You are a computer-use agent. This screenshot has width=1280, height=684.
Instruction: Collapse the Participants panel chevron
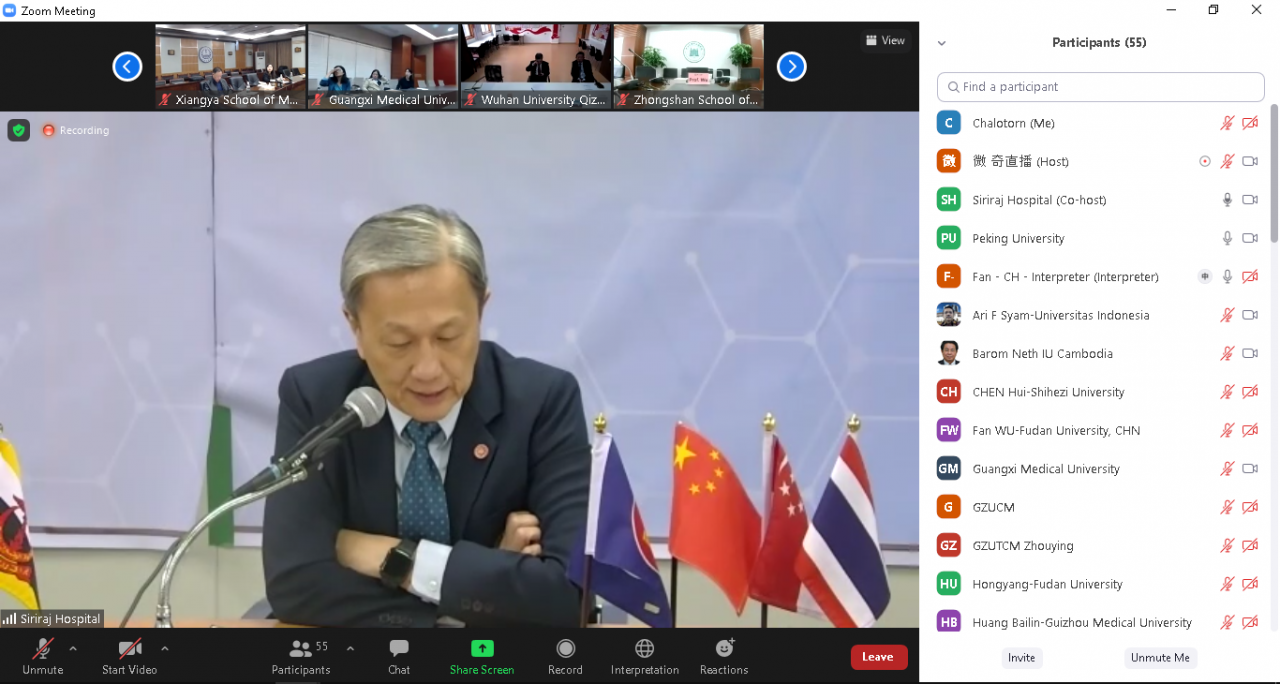(x=941, y=43)
